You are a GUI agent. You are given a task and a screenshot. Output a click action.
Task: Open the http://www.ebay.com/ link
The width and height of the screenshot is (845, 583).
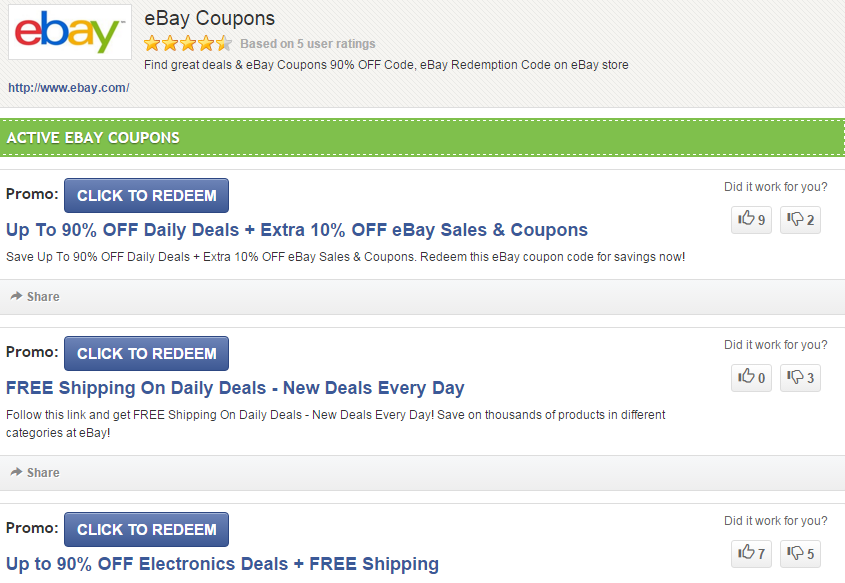[x=69, y=88]
